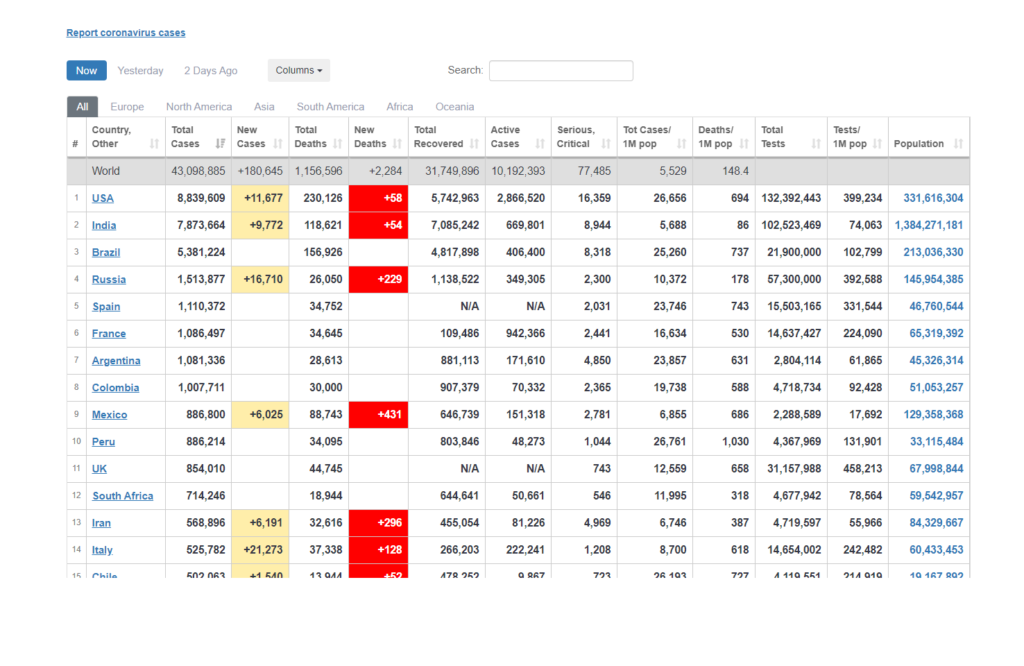Click Russia population 145,954,385 link

(x=933, y=279)
